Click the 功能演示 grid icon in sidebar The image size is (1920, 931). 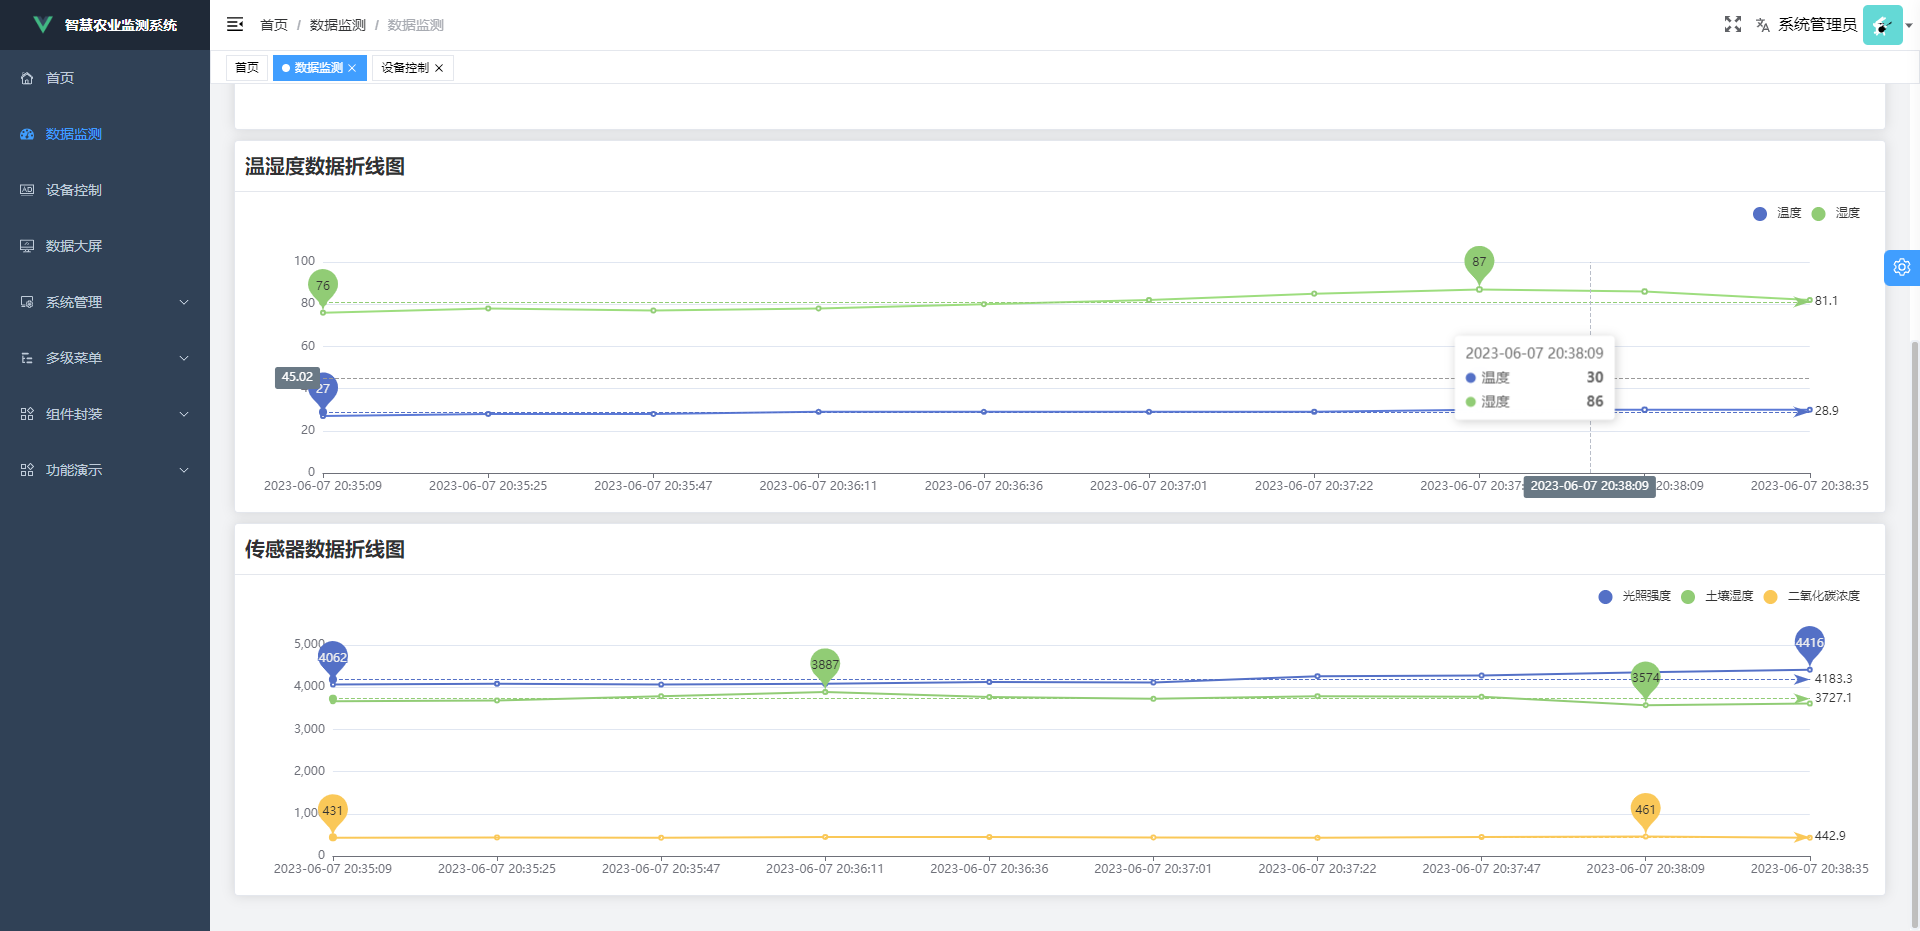pos(27,470)
